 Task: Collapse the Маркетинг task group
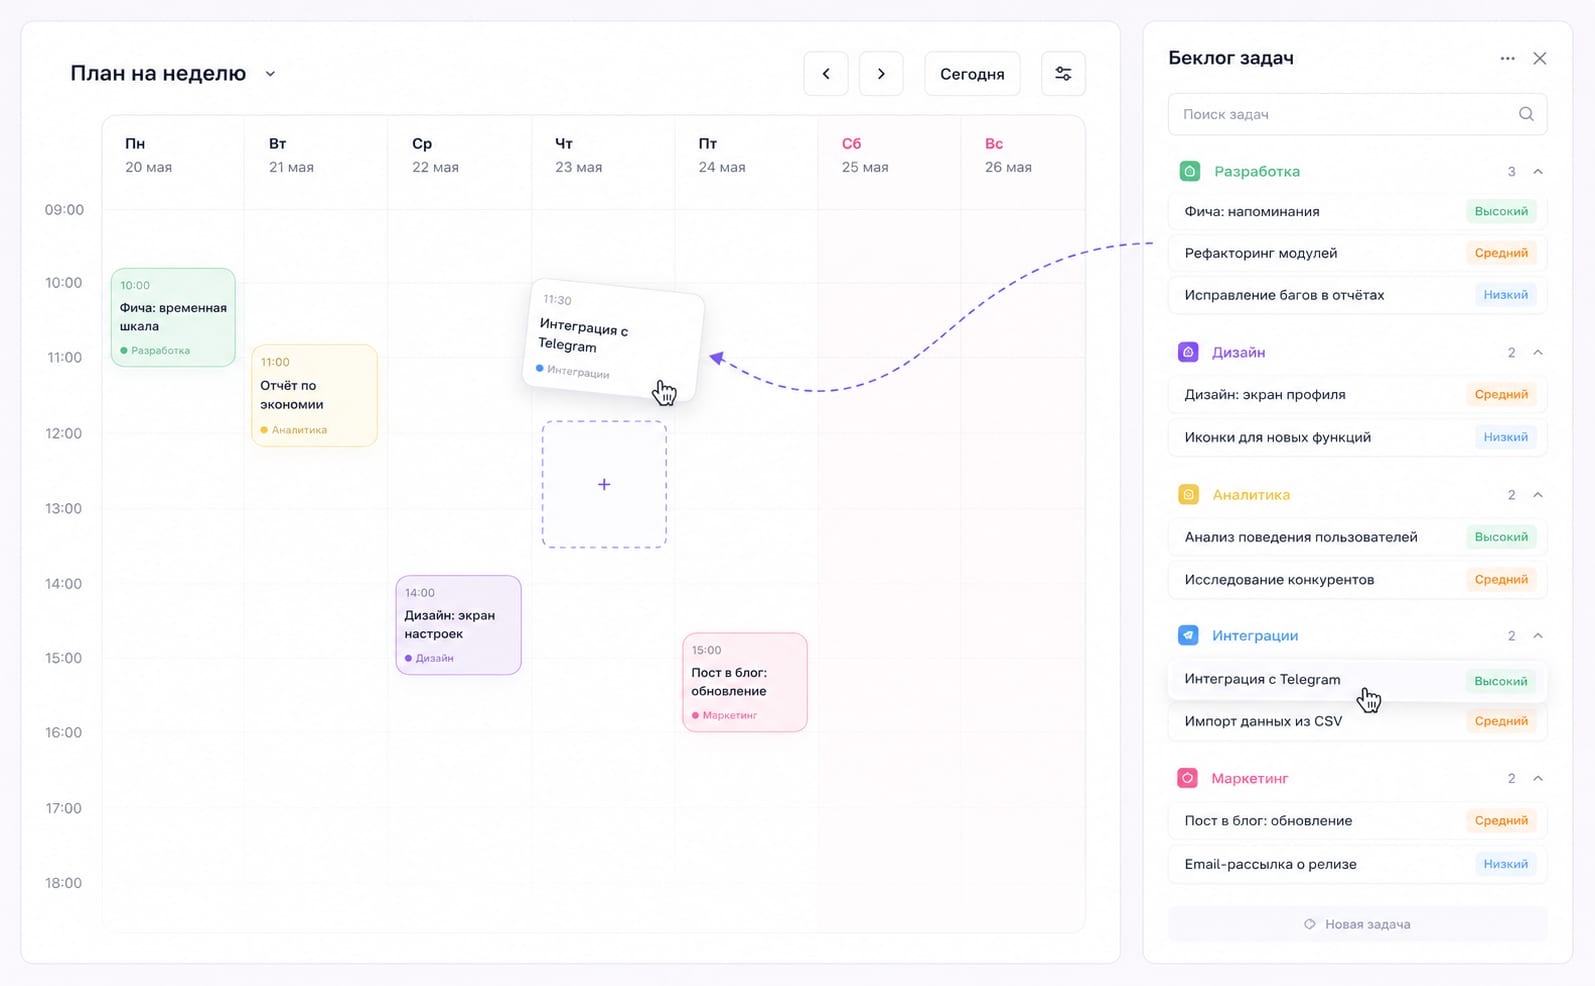pyautogui.click(x=1538, y=778)
